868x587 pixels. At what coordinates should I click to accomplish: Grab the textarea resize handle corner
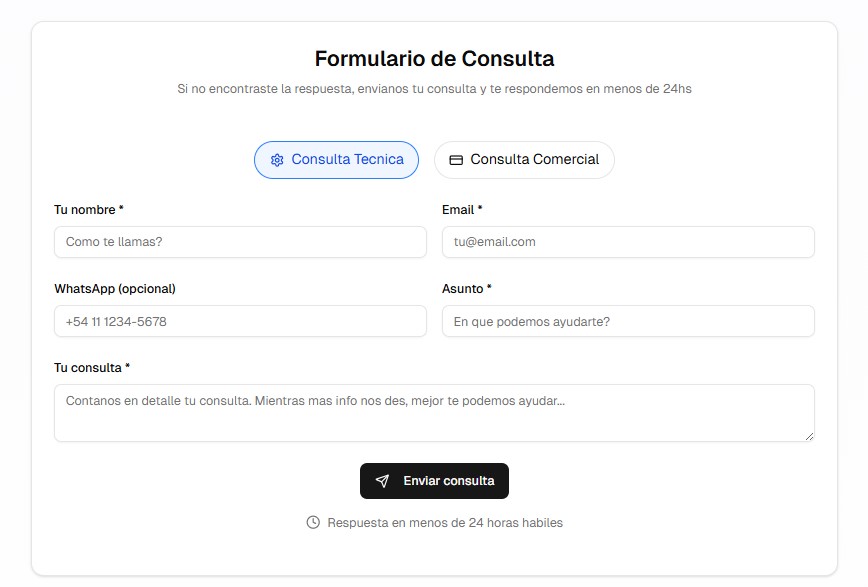[x=809, y=435]
